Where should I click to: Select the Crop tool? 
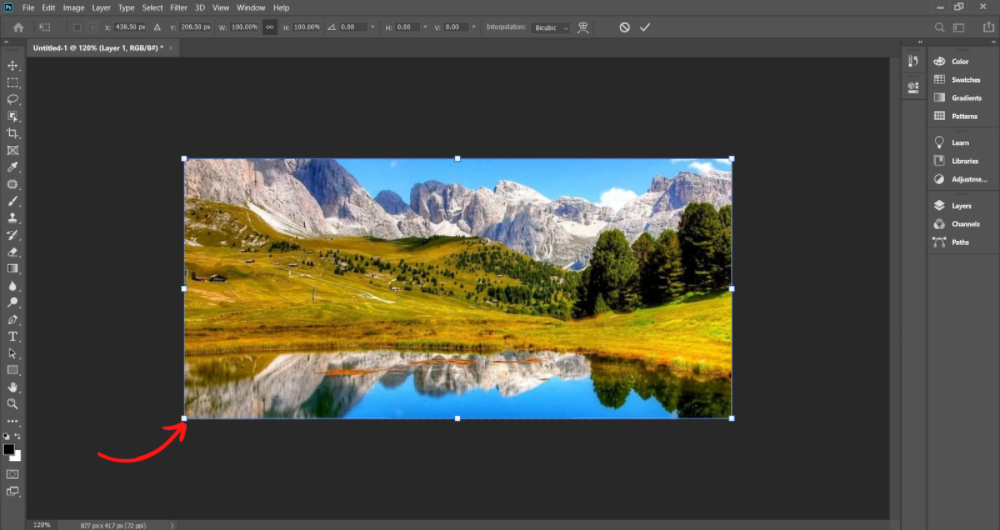click(x=13, y=133)
